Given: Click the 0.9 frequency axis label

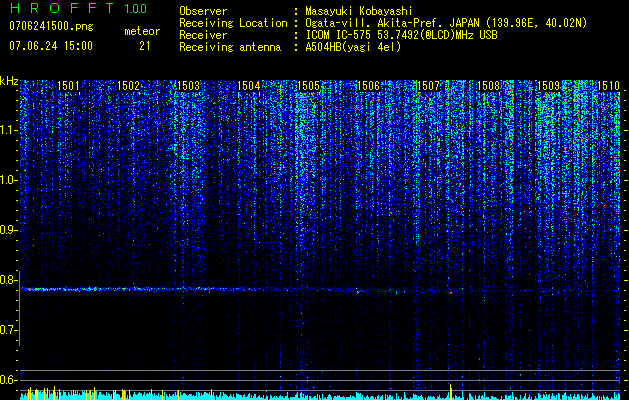Looking at the screenshot, I should (x=9, y=230).
